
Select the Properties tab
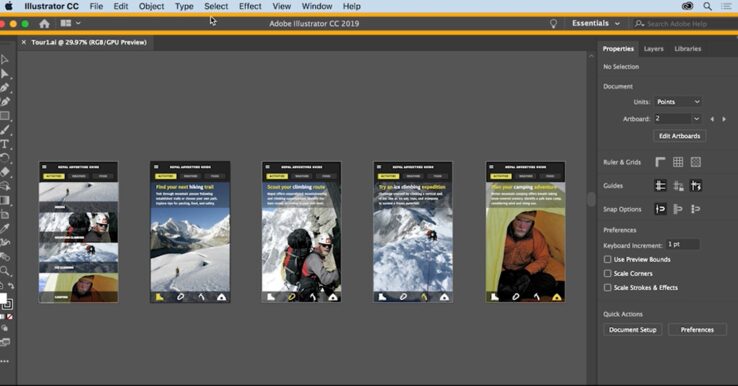618,49
